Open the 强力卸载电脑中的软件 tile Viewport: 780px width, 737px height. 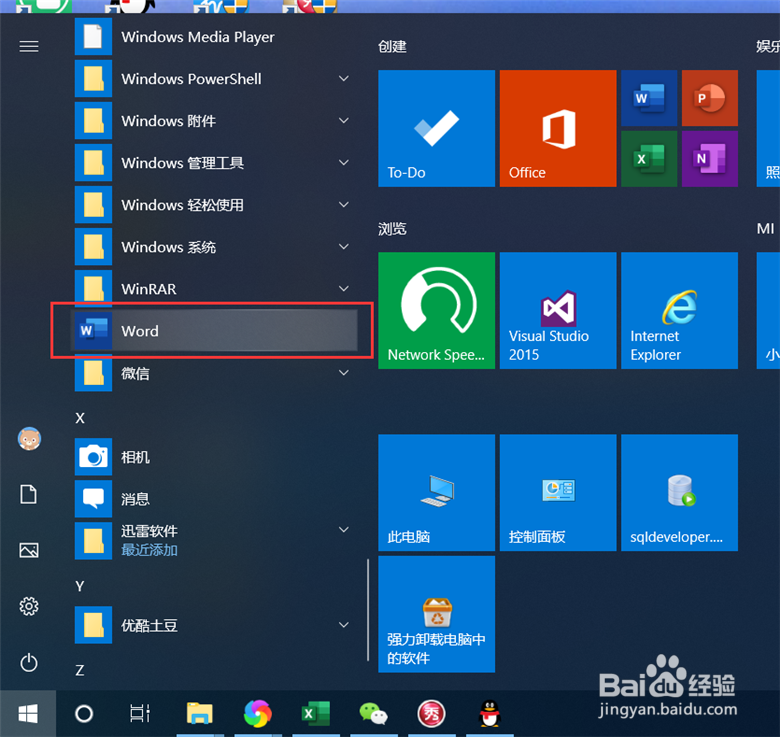coord(436,614)
